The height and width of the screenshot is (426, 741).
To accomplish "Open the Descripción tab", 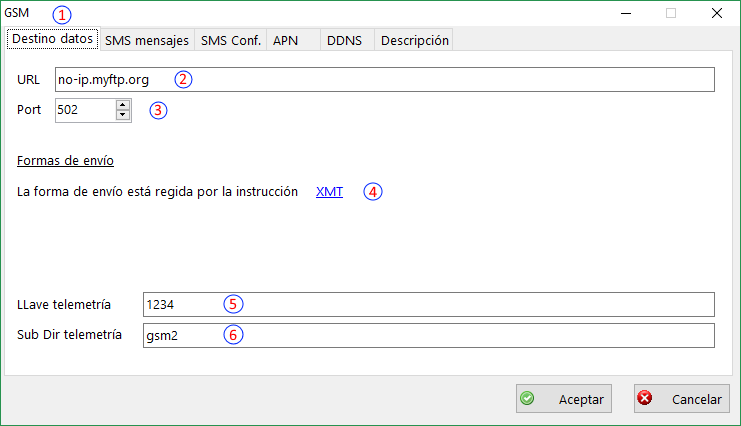I will point(414,40).
